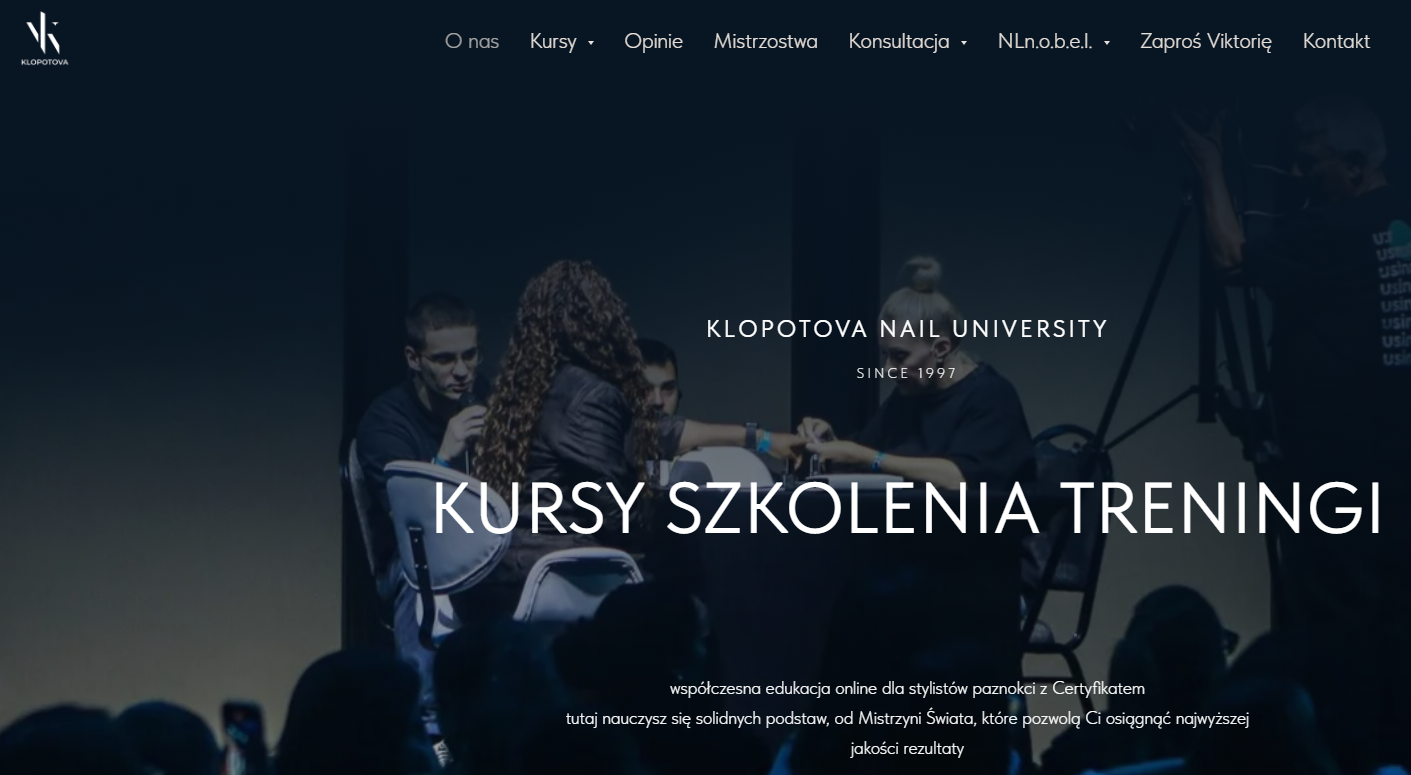Click the text about współczesna edukacja online
Image resolution: width=1411 pixels, height=775 pixels.
pyautogui.click(x=907, y=689)
